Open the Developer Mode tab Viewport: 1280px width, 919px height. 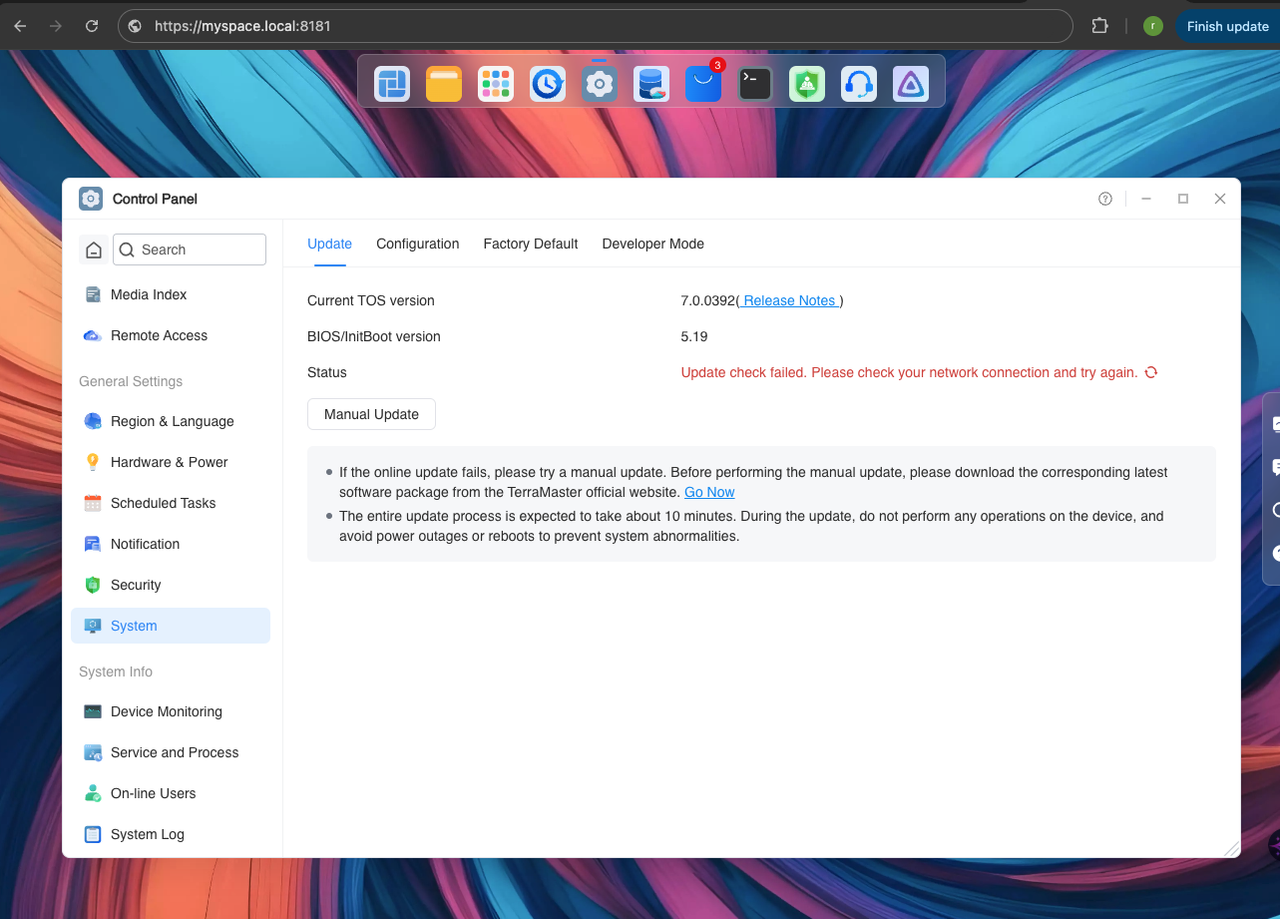(x=653, y=244)
